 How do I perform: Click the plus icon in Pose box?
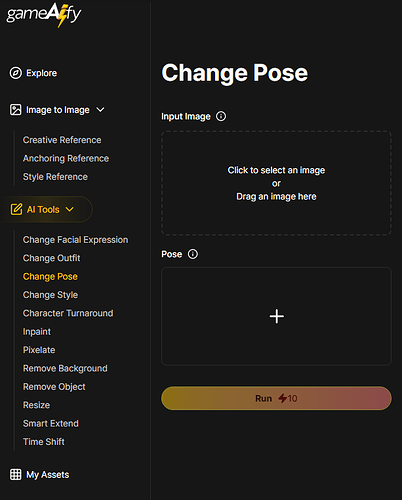click(277, 316)
